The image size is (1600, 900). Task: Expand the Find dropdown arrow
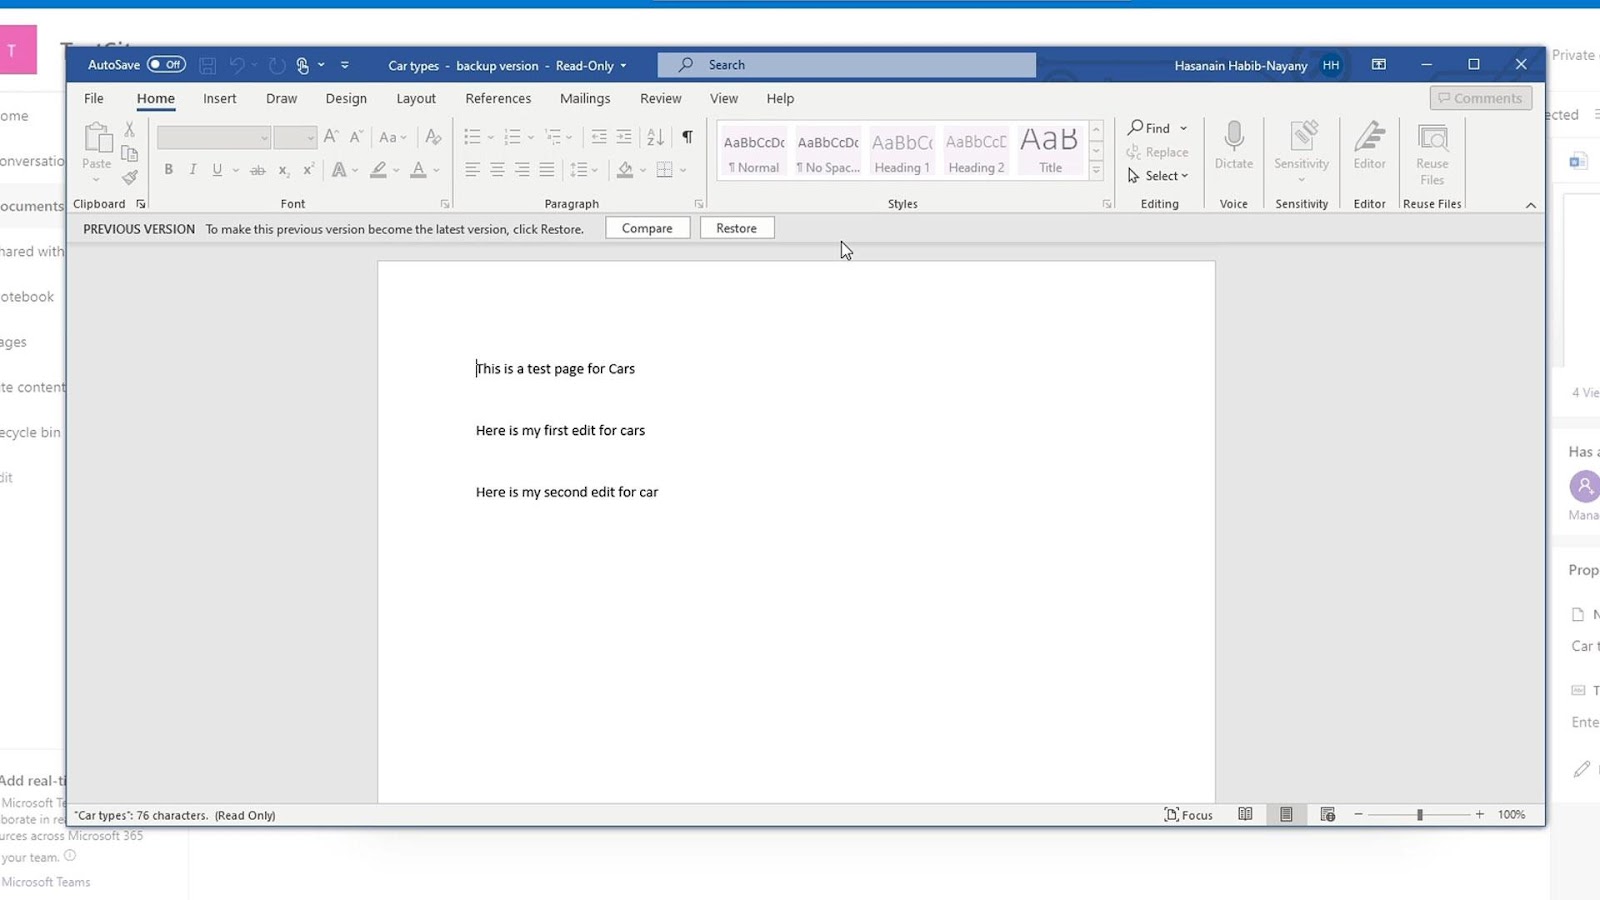tap(1184, 128)
